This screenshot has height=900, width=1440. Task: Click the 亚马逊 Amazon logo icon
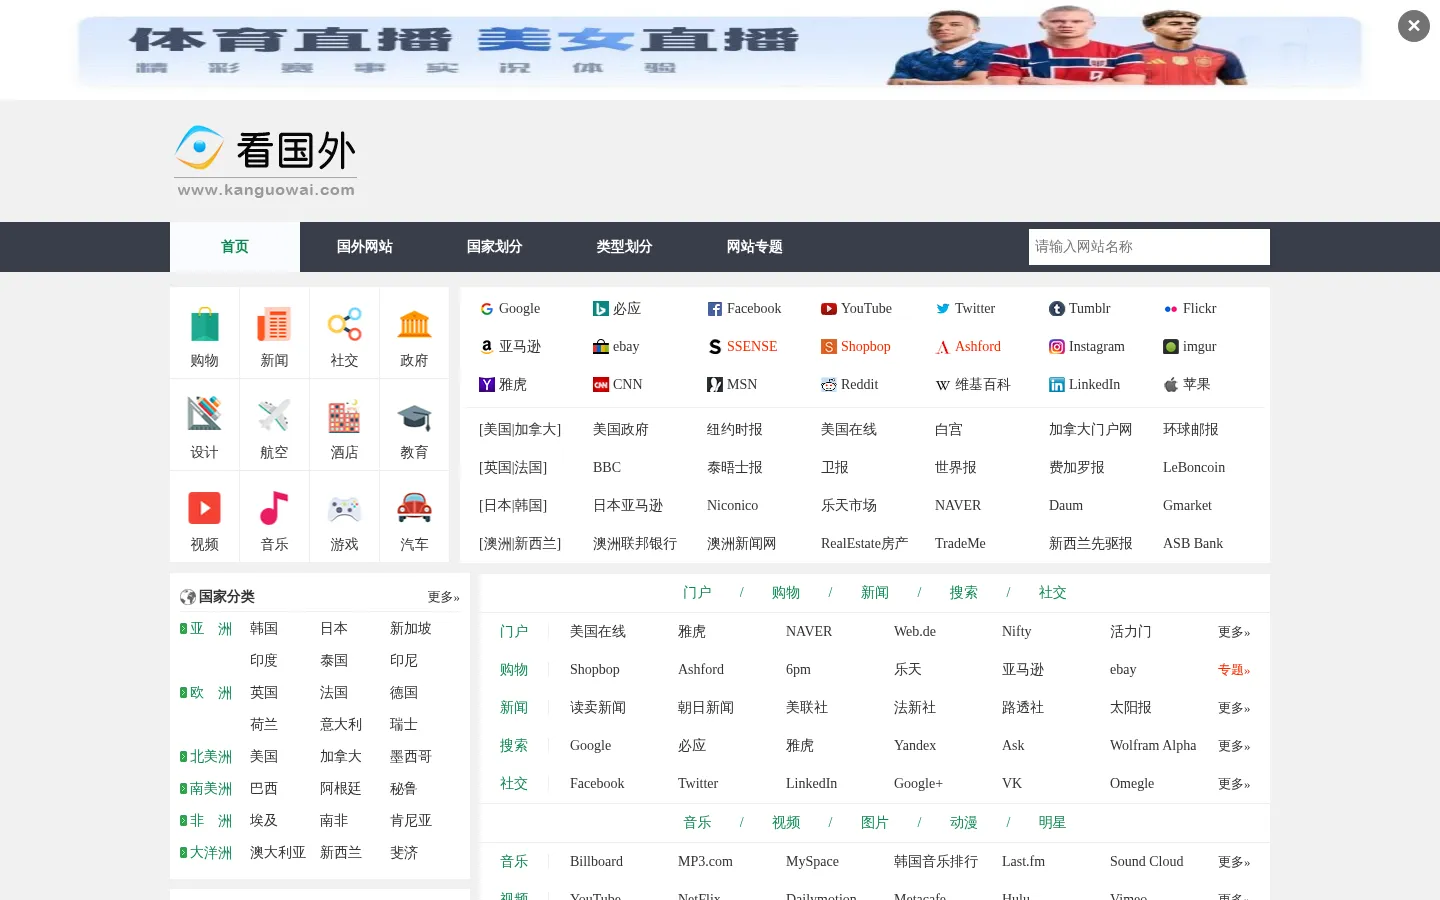tap(487, 347)
